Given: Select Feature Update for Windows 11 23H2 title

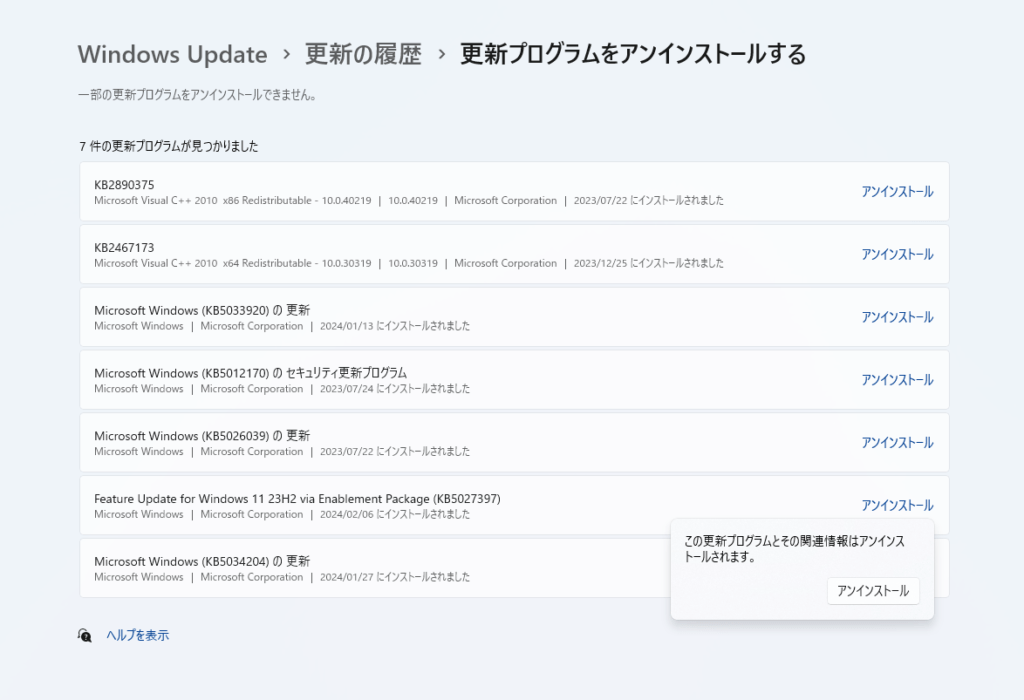Looking at the screenshot, I should click(x=297, y=498).
